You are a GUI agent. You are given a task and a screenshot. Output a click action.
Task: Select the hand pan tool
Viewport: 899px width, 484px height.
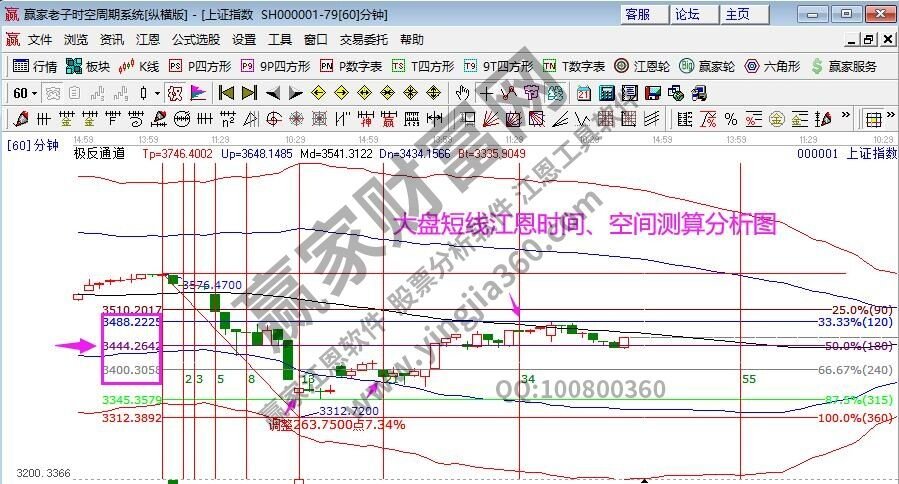[463, 93]
